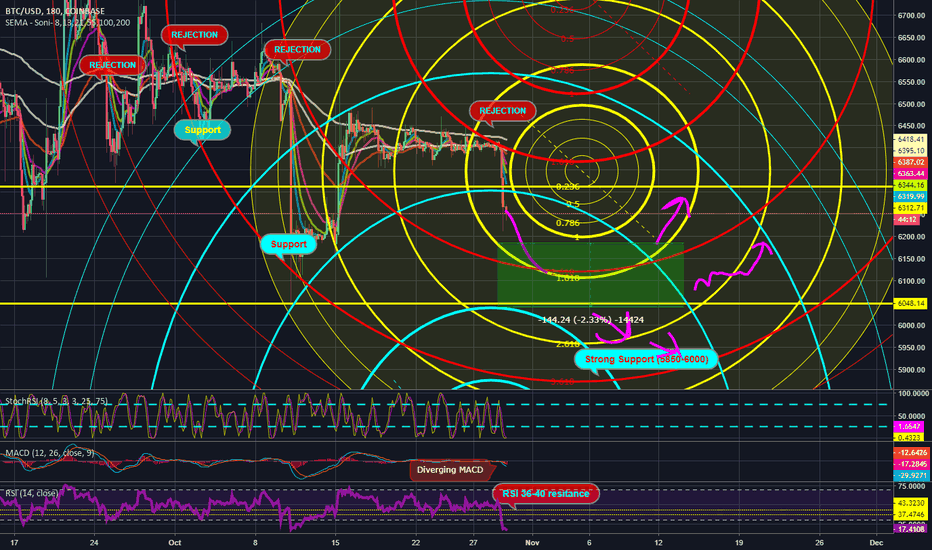Open the MACD (12, 26, close, 9) legend
This screenshot has height=550, width=932.
point(49,453)
